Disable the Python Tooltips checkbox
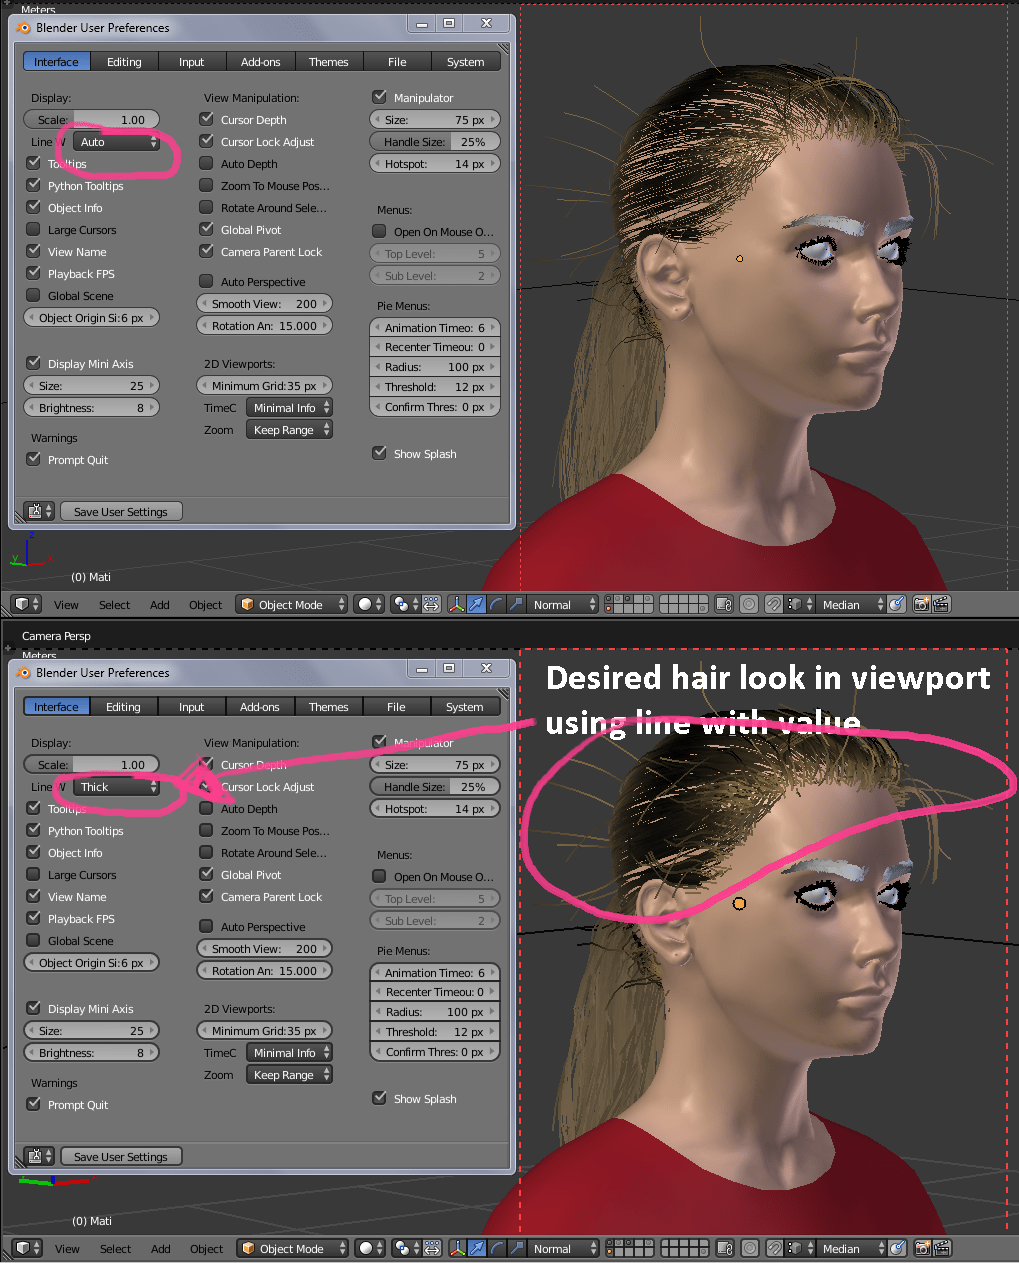The width and height of the screenshot is (1019, 1263). (x=33, y=185)
